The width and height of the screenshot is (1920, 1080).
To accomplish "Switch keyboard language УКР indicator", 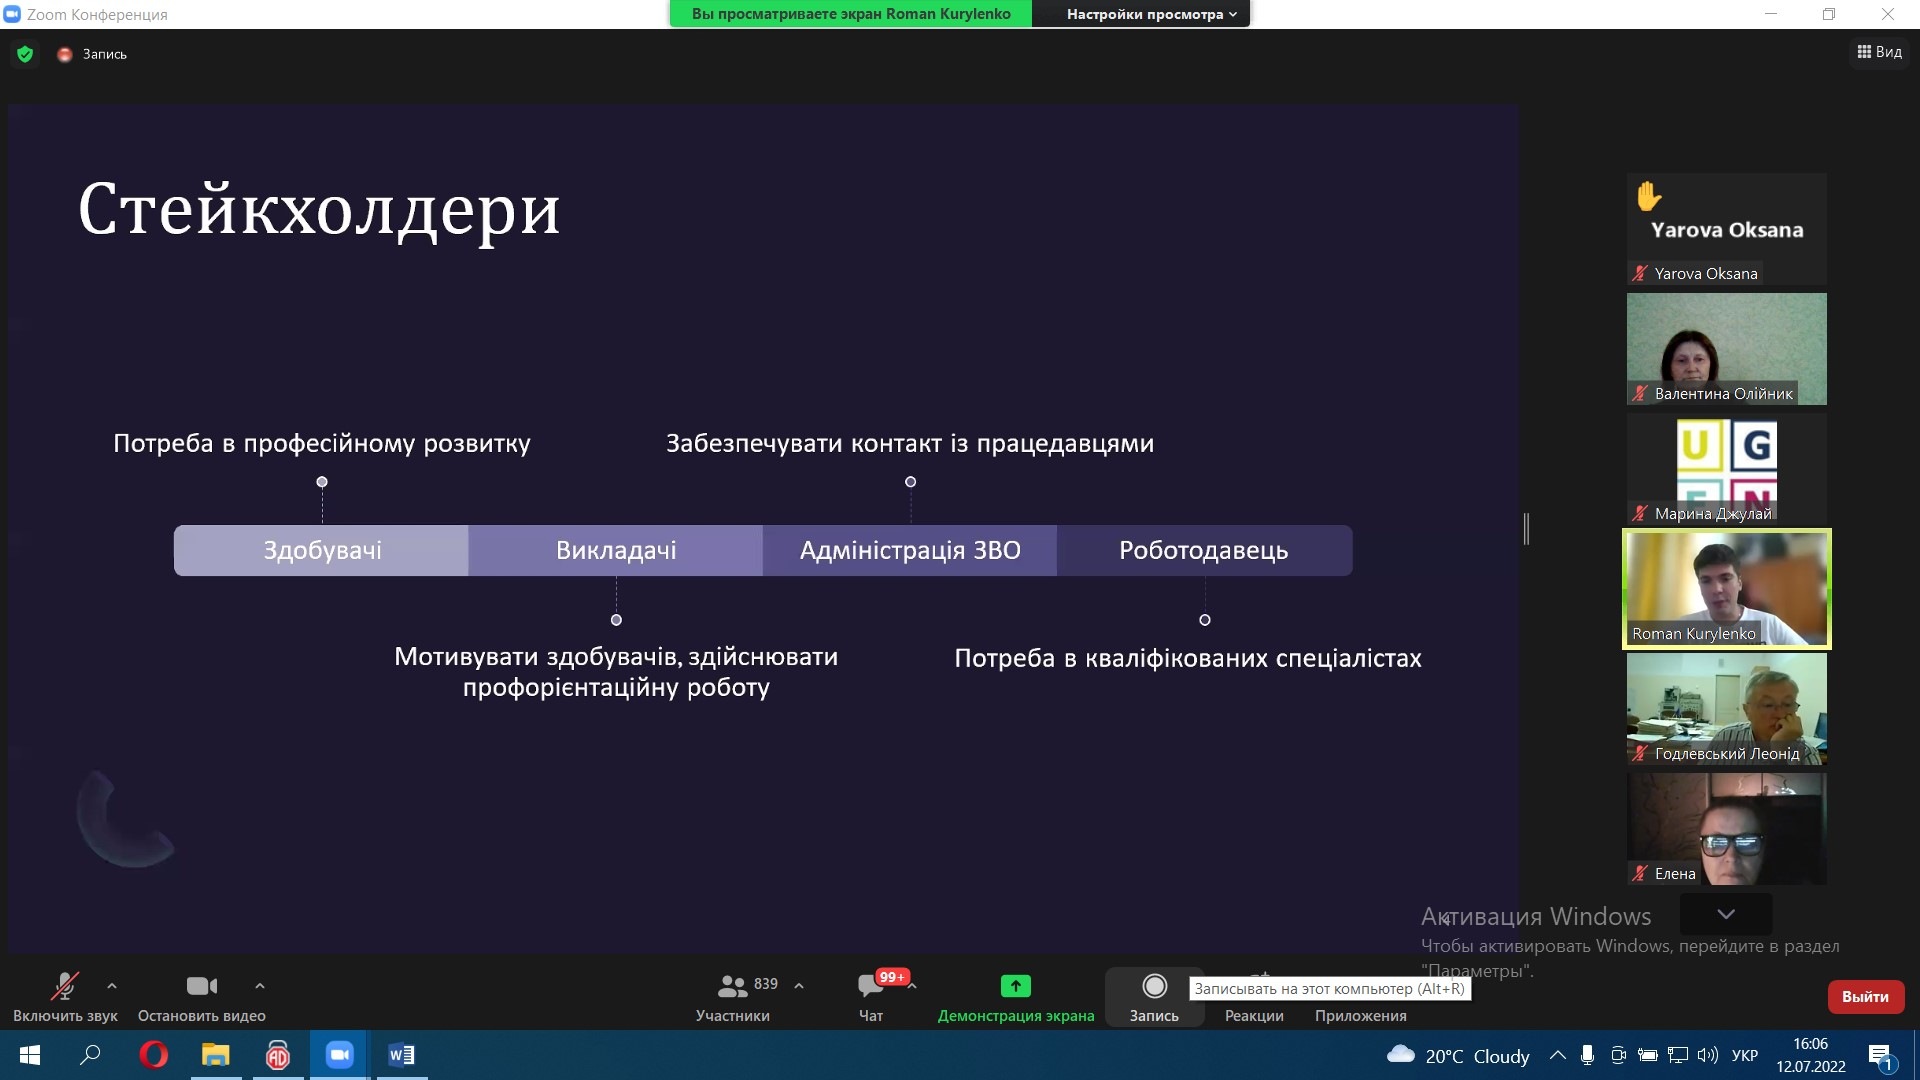I will click(x=1744, y=1055).
